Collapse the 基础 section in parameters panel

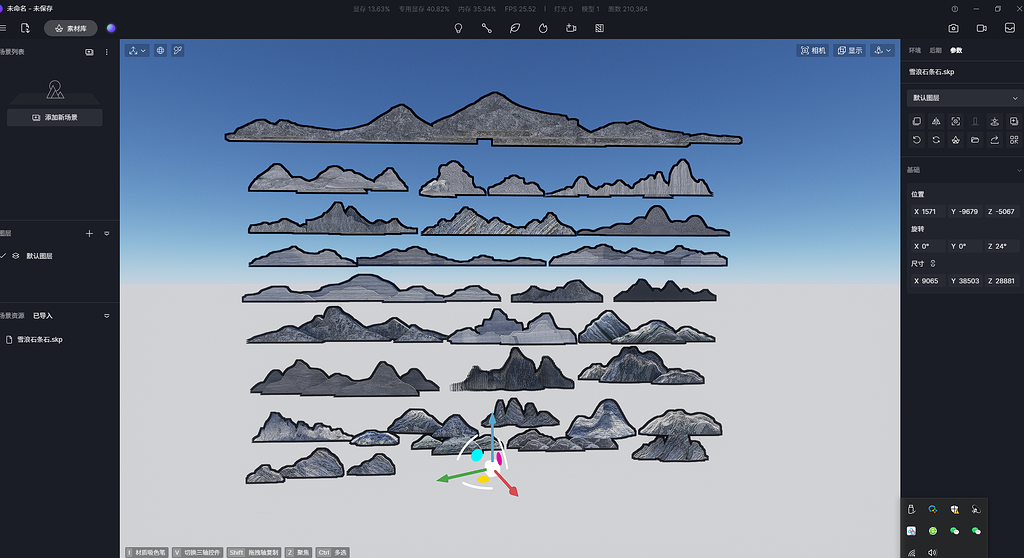click(1014, 170)
